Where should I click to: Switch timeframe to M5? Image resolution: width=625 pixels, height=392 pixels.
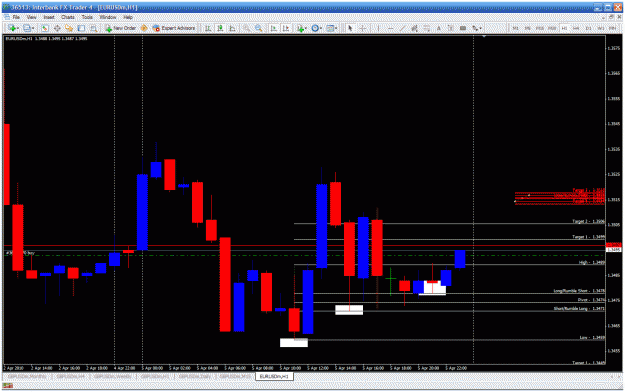(527, 28)
